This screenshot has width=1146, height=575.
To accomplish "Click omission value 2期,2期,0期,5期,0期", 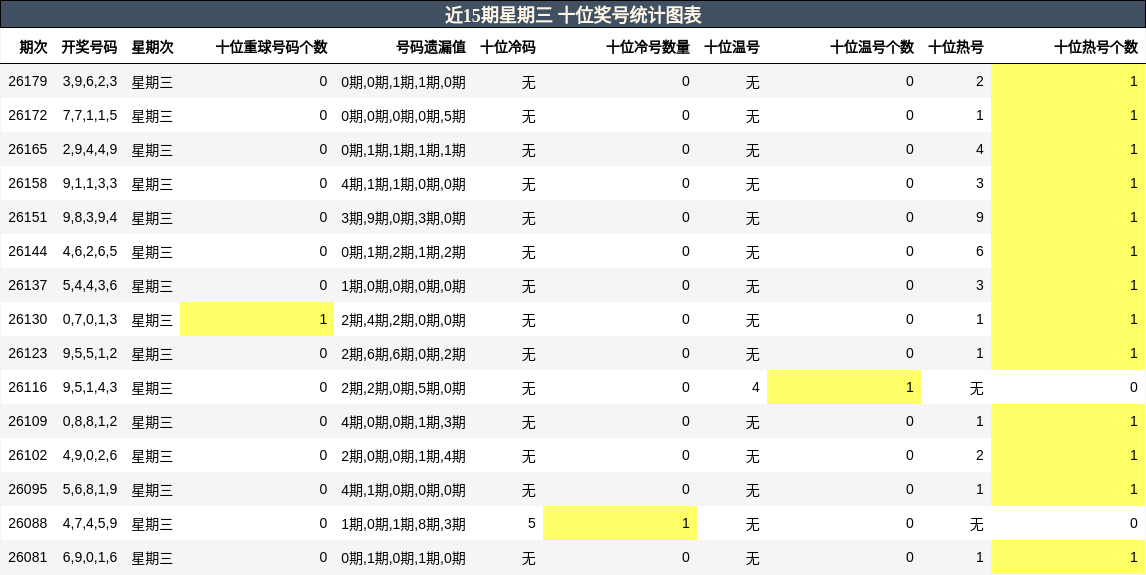I will point(403,388).
